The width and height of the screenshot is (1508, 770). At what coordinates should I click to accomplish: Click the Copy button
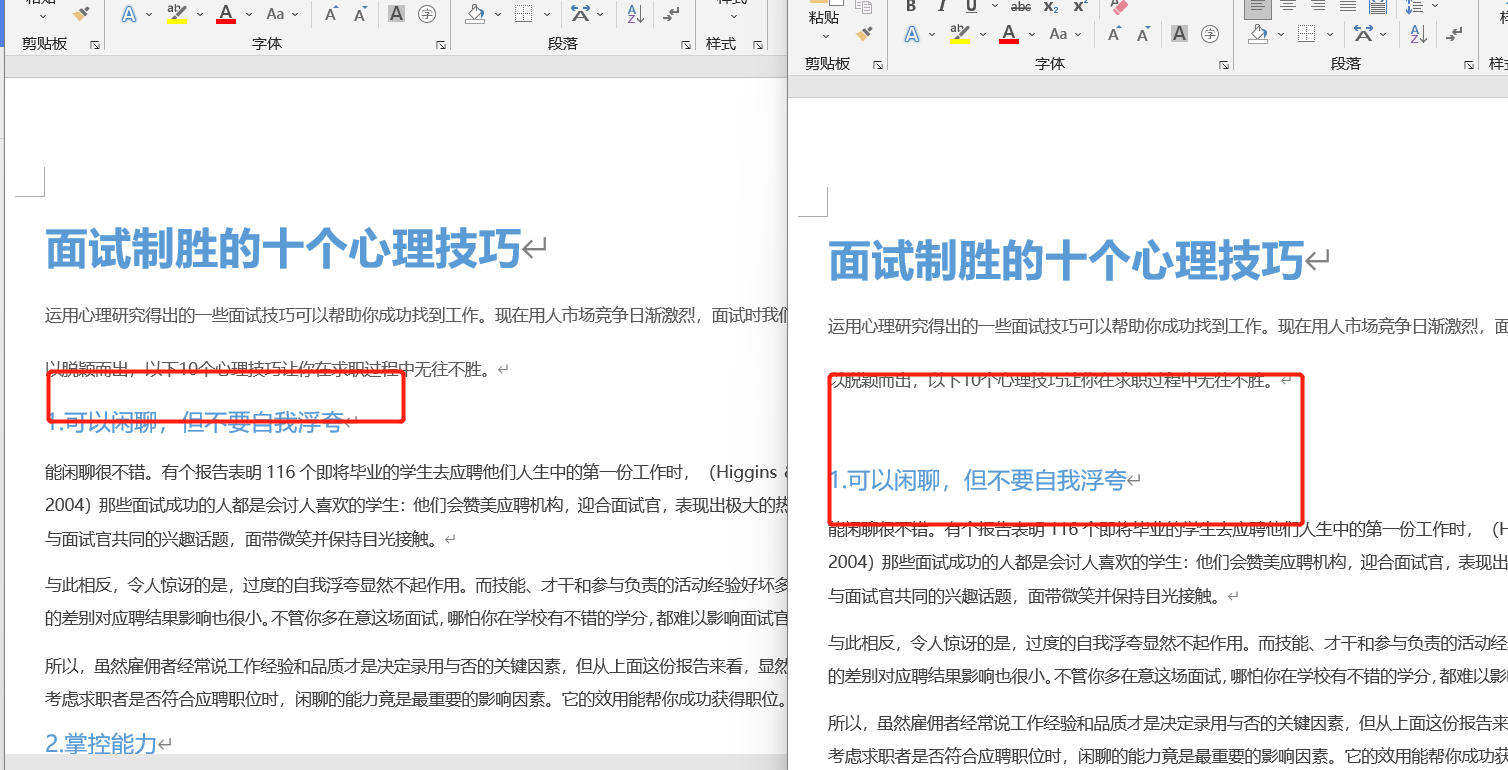coord(862,5)
